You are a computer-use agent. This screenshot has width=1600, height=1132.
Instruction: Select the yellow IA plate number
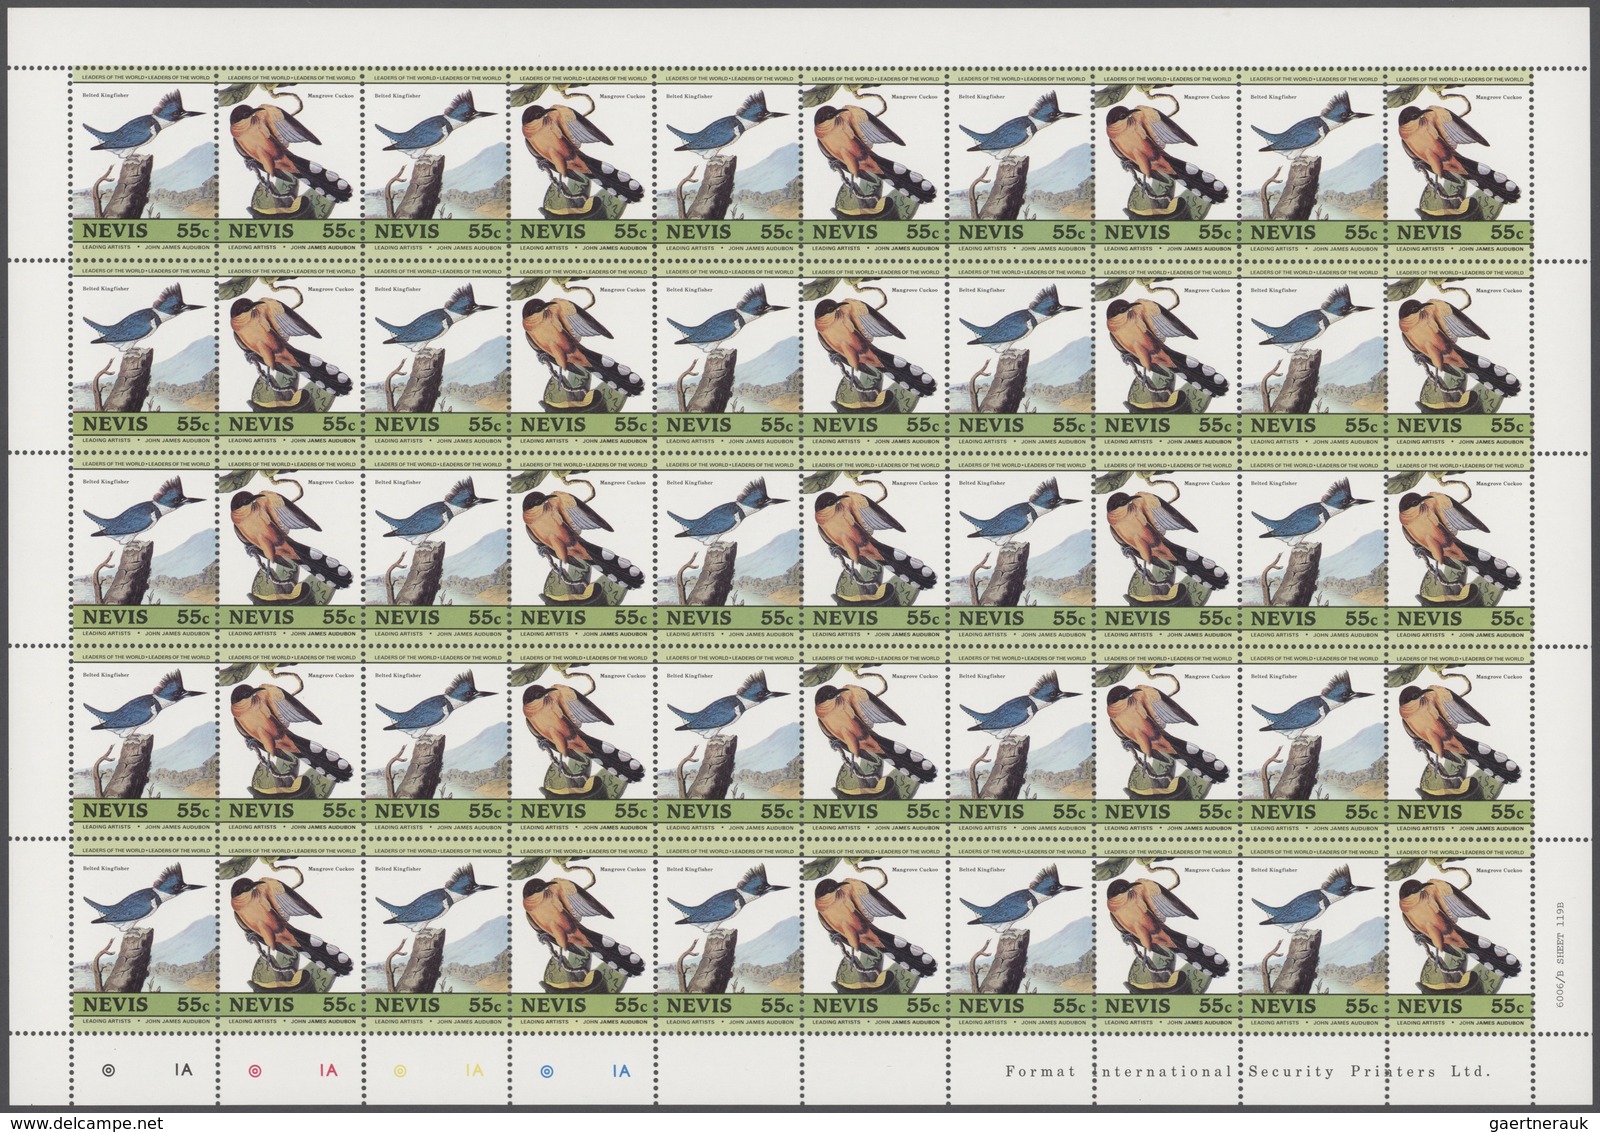point(474,1070)
